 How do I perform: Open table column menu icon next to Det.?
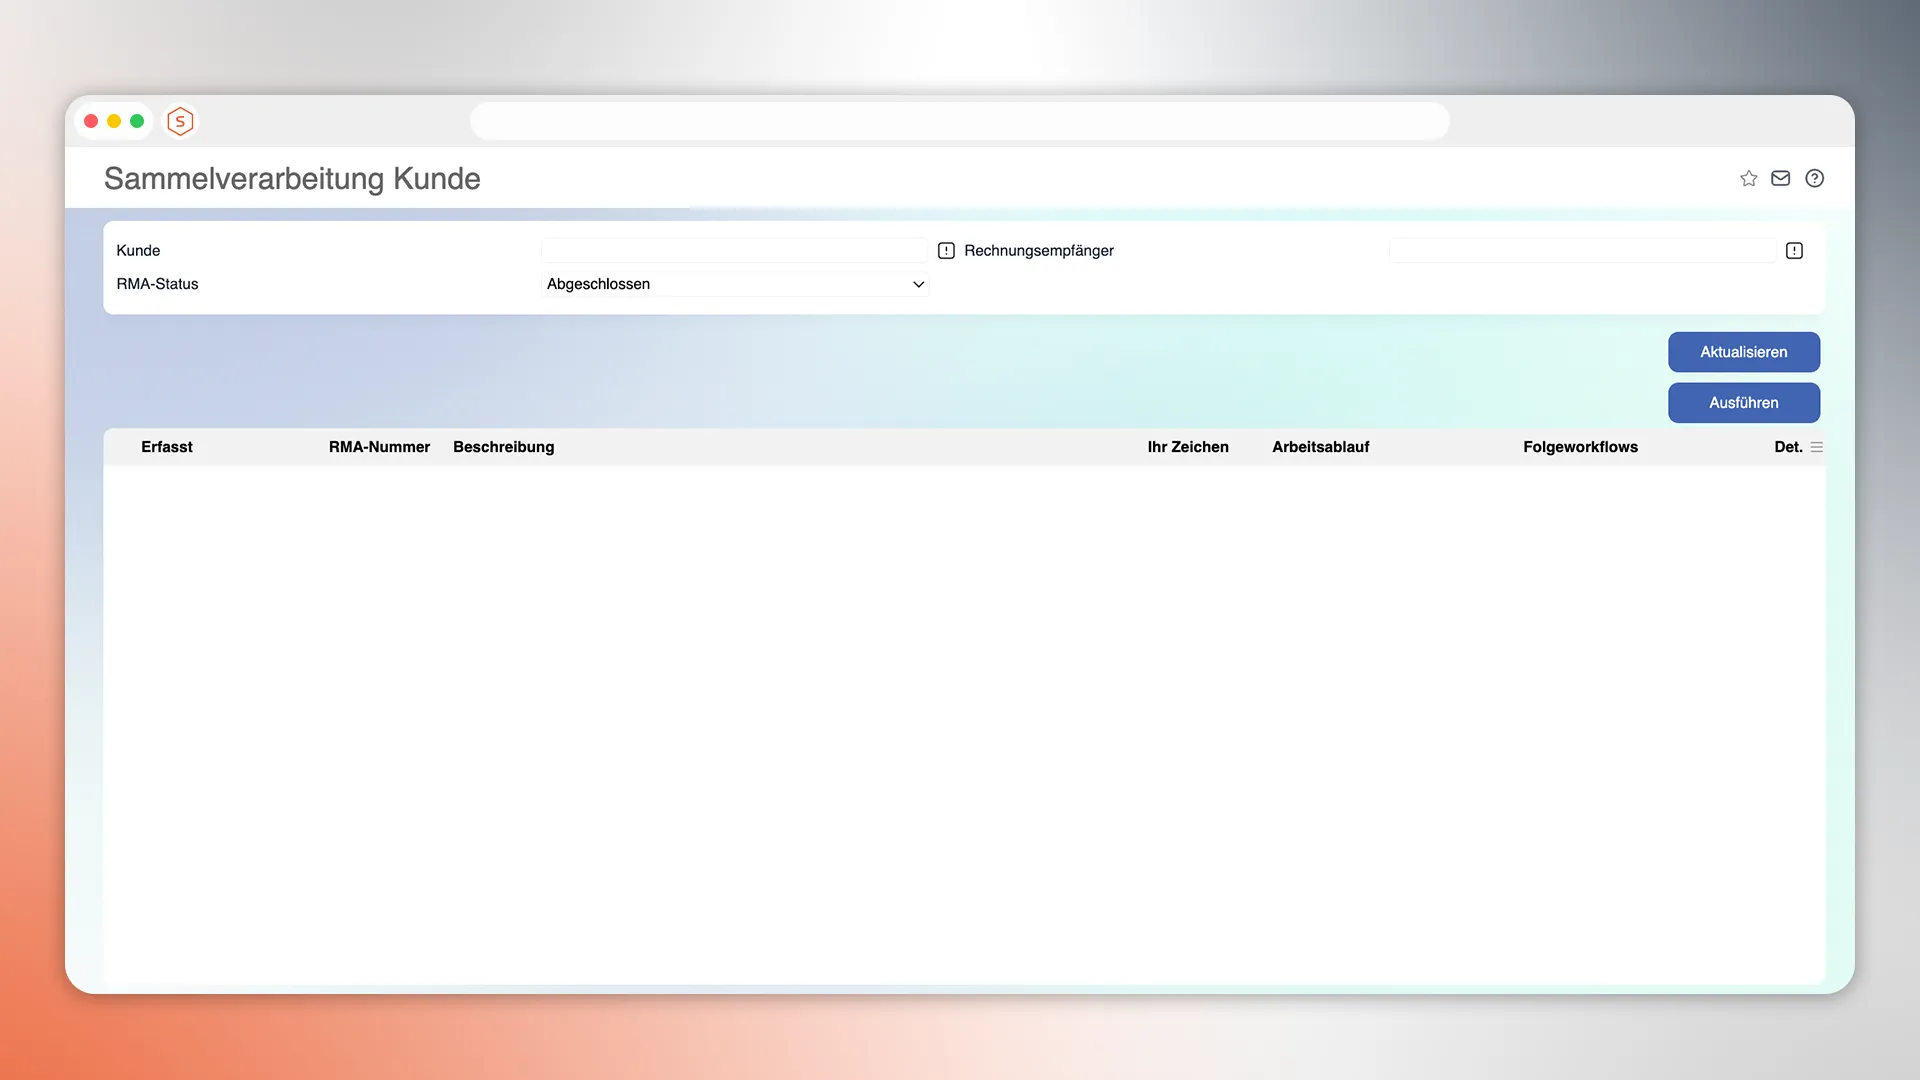pyautogui.click(x=1817, y=447)
